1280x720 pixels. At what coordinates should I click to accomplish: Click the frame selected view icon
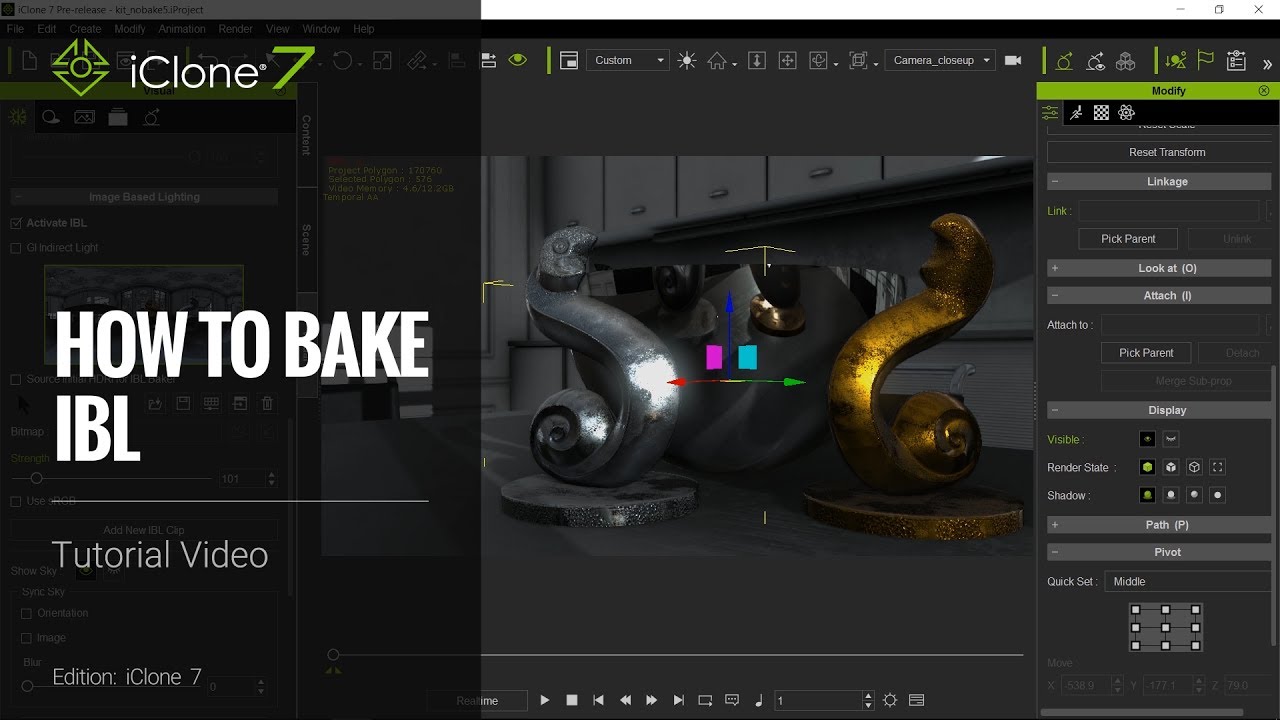tap(859, 61)
